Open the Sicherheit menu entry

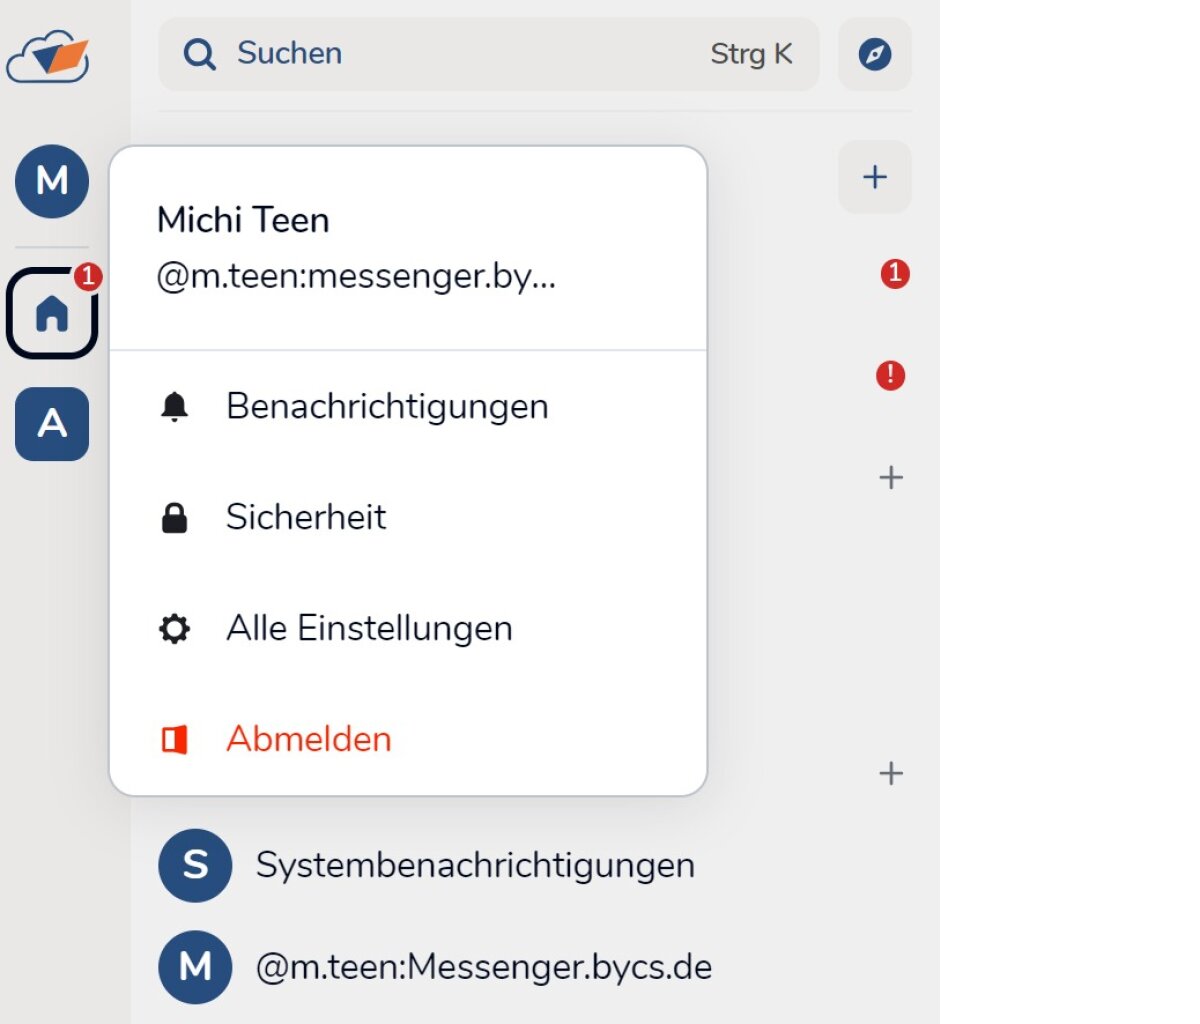tap(306, 517)
